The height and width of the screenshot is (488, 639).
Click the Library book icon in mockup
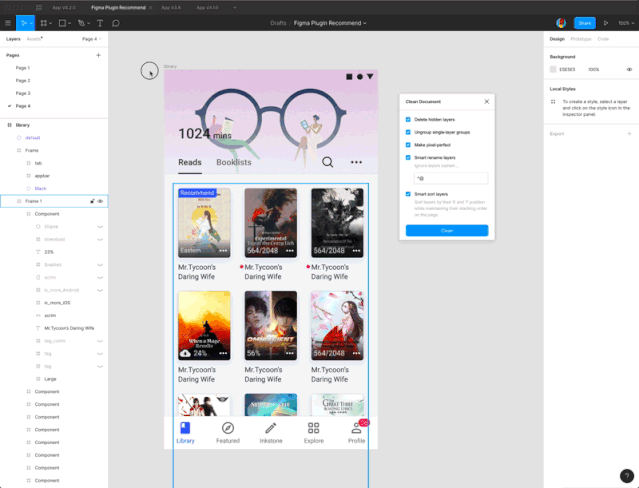click(x=185, y=428)
